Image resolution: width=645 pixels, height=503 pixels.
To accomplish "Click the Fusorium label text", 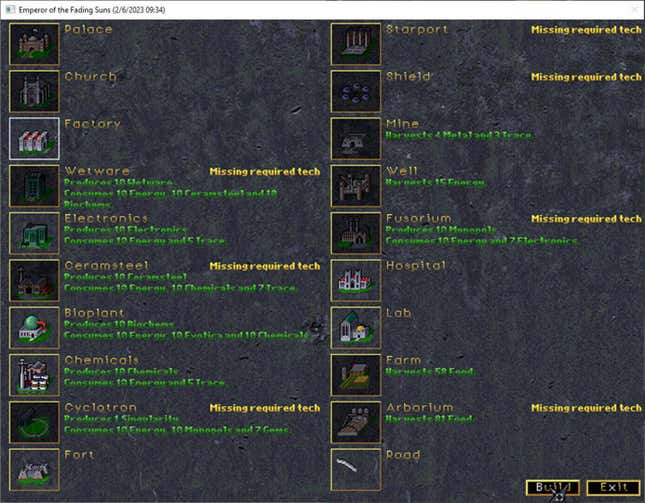I will click(x=418, y=218).
